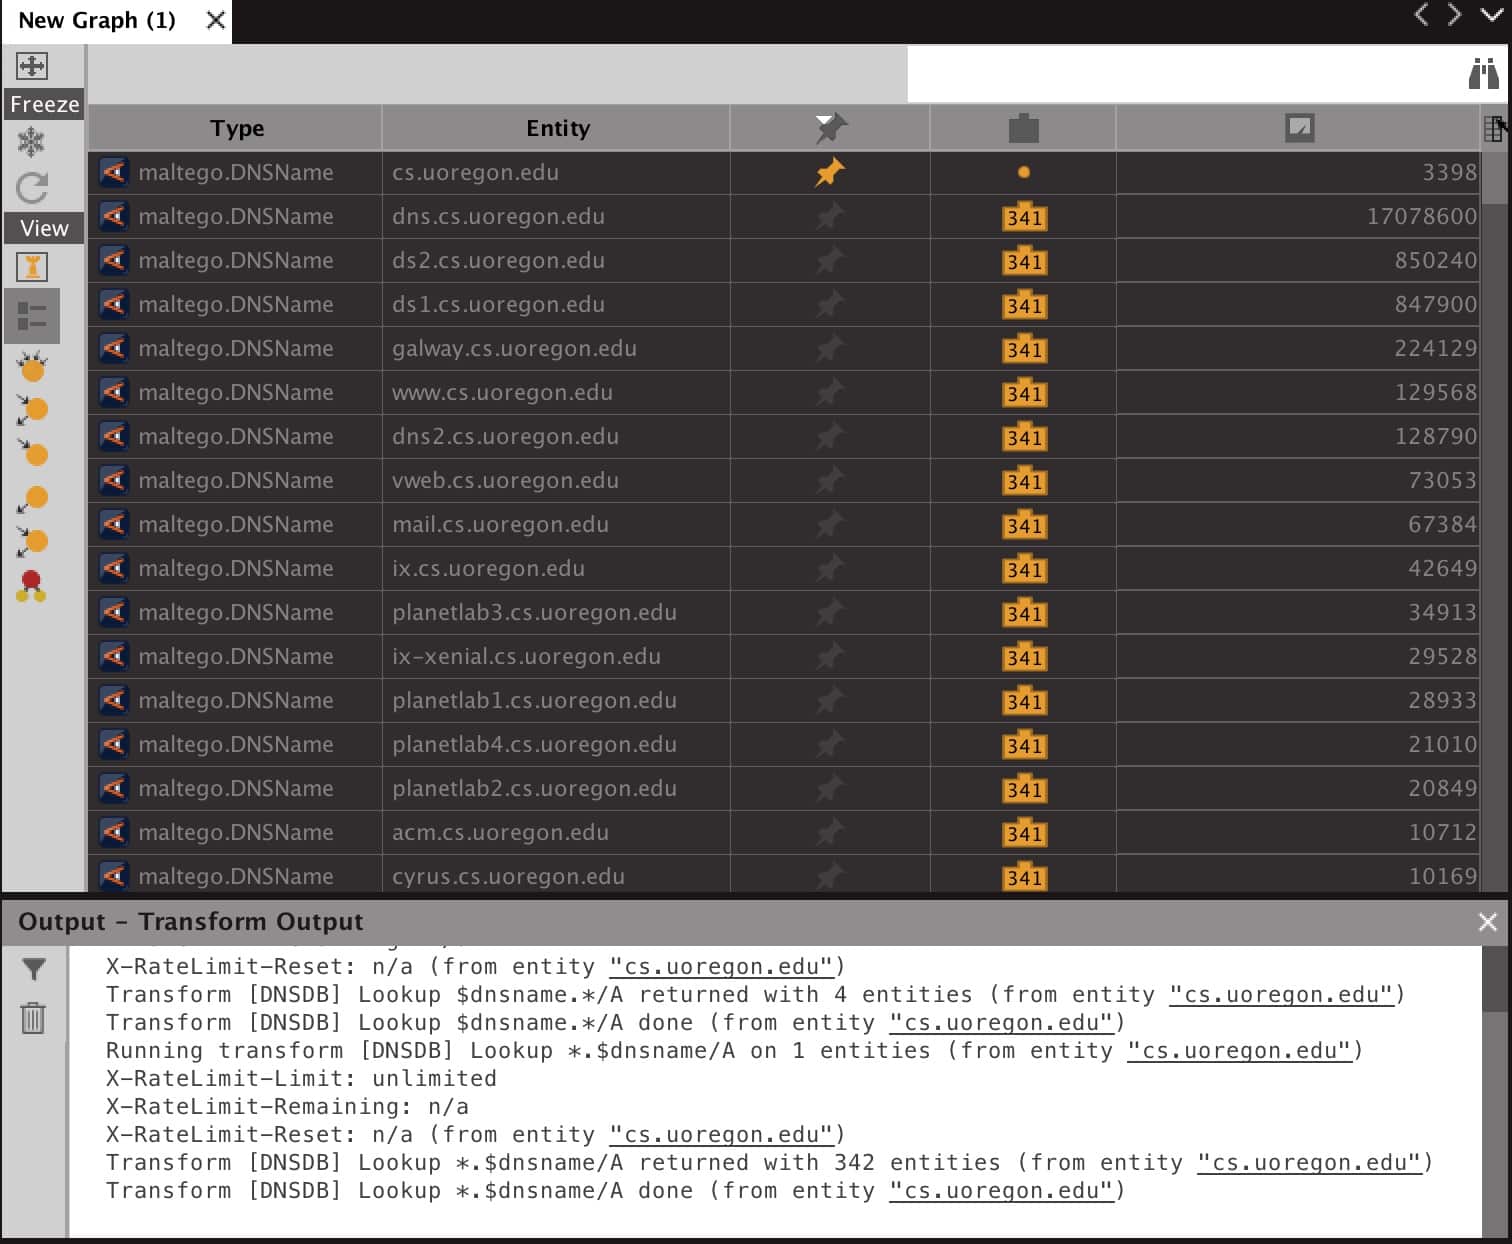This screenshot has width=1512, height=1244.
Task: Pin the dns.cs.uoregon.edu row
Action: coord(829,216)
